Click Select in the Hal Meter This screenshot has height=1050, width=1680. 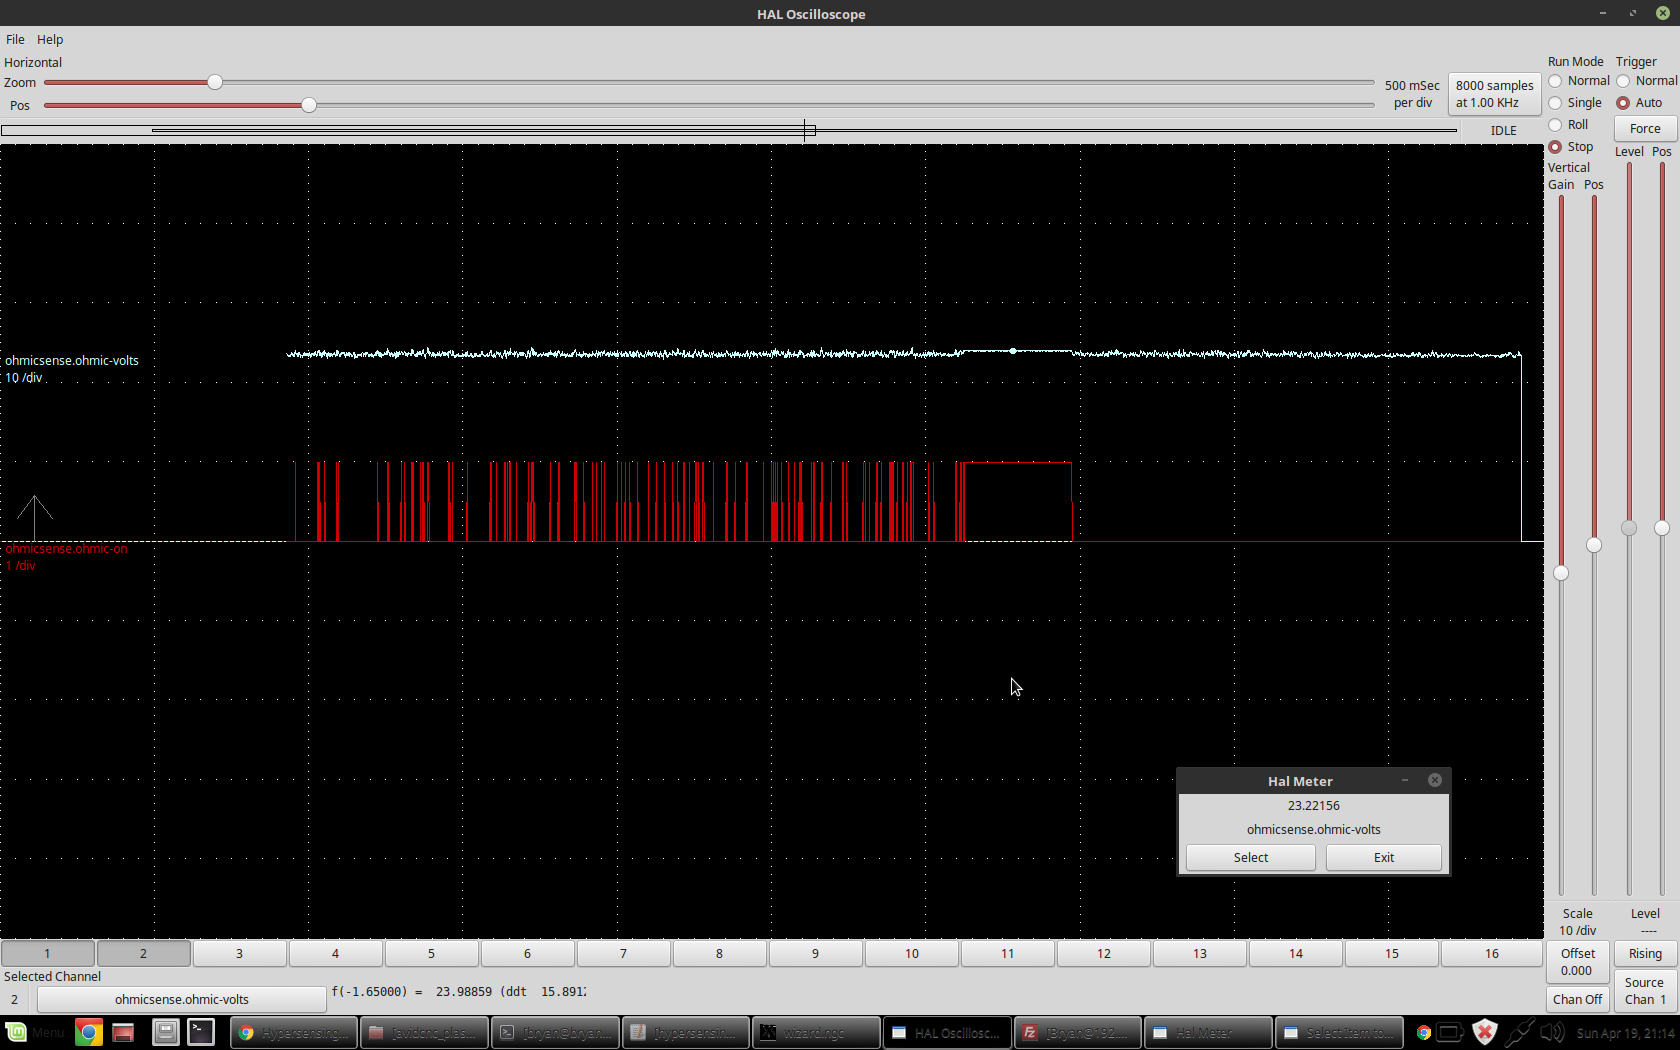(1250, 857)
